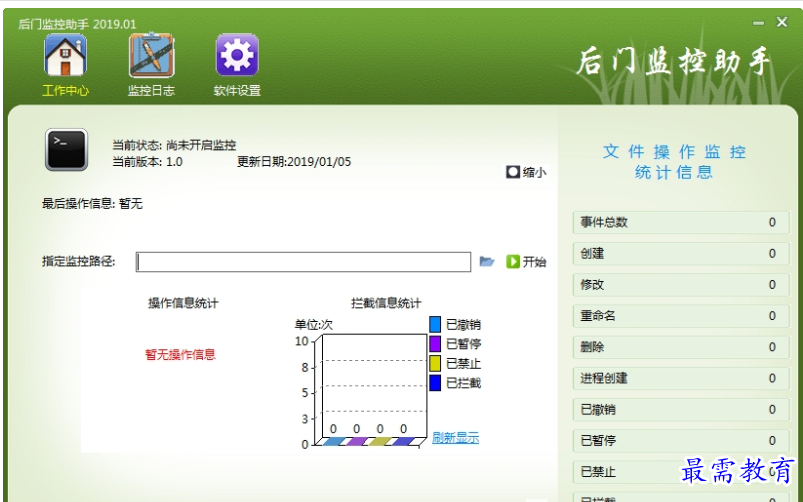Click inside the 指定监控路径 input field
Screen dimensions: 803x502
pos(303,262)
